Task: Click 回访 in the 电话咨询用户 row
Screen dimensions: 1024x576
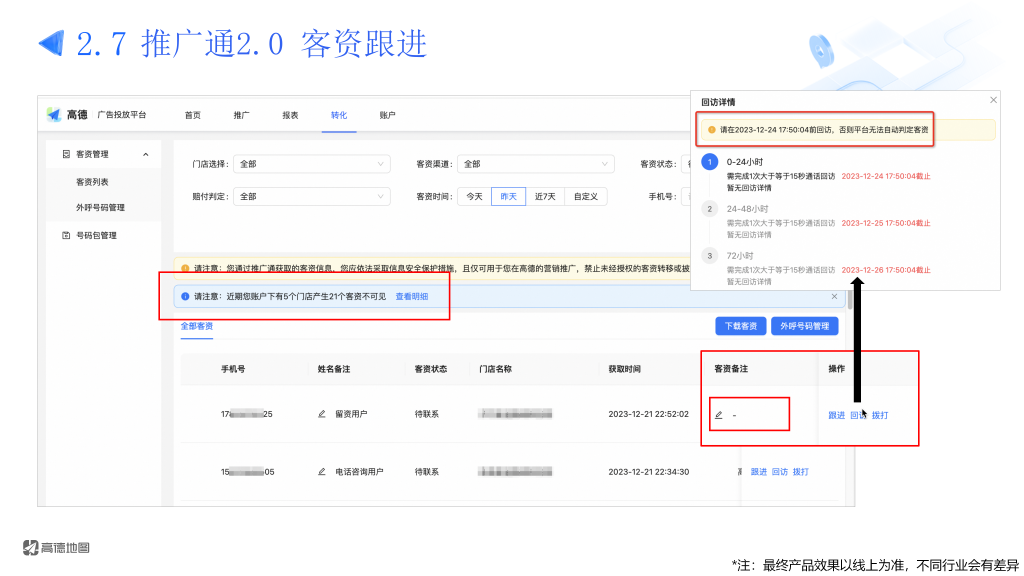Action: pos(780,472)
